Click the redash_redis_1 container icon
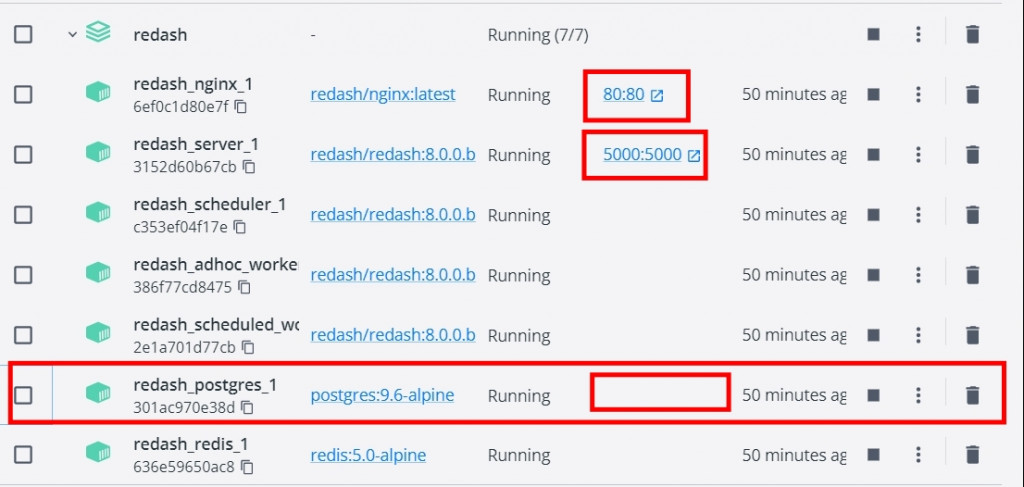The width and height of the screenshot is (1024, 487). point(98,452)
